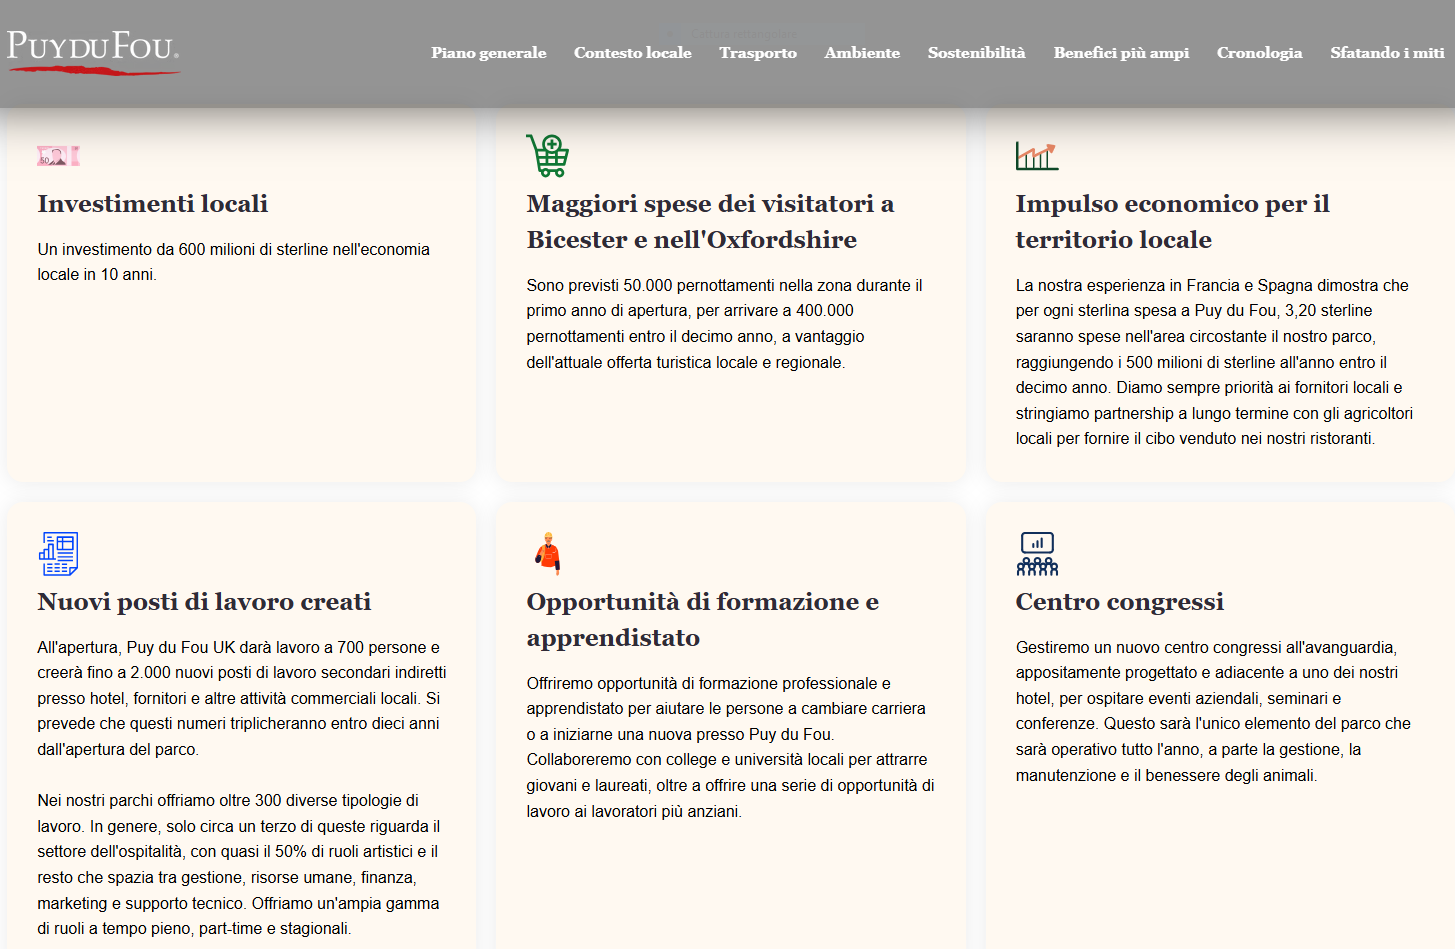1455x949 pixels.
Task: Click paragraph starting Offriremo opportunità di formazione
Action: [x=730, y=747]
